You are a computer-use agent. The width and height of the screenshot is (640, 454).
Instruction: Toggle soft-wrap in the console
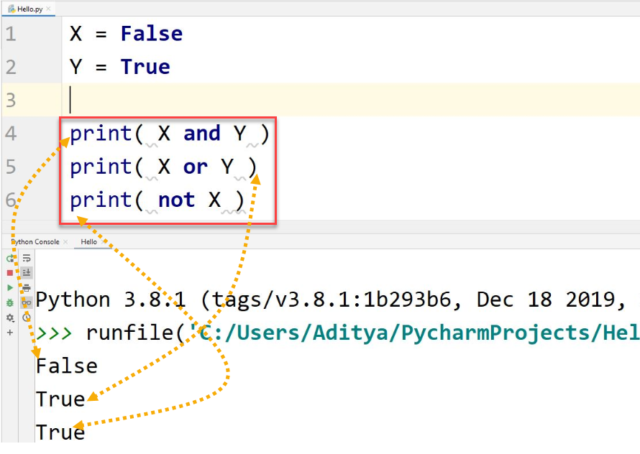[26, 258]
